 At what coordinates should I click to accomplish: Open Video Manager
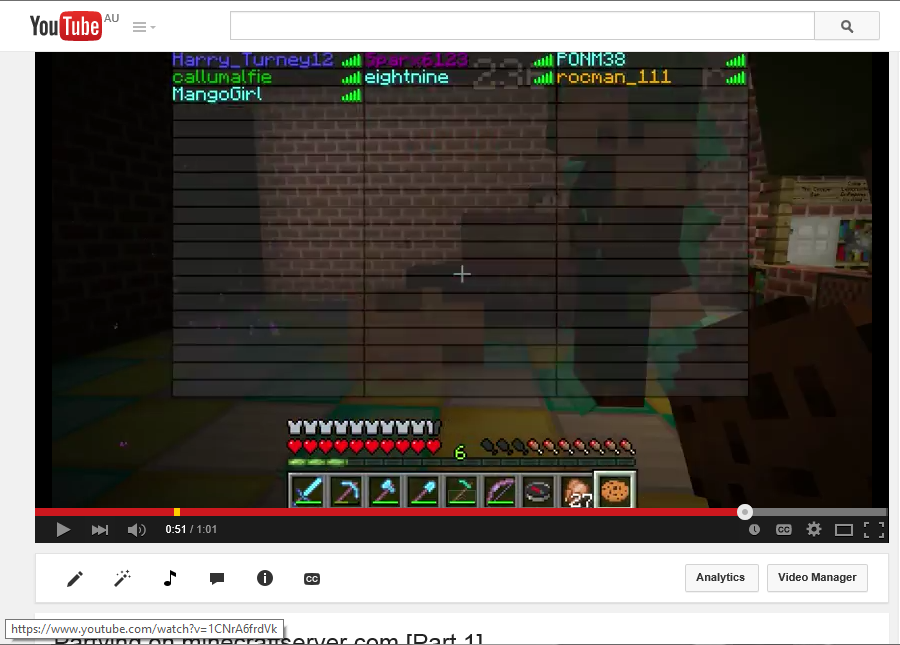817,578
